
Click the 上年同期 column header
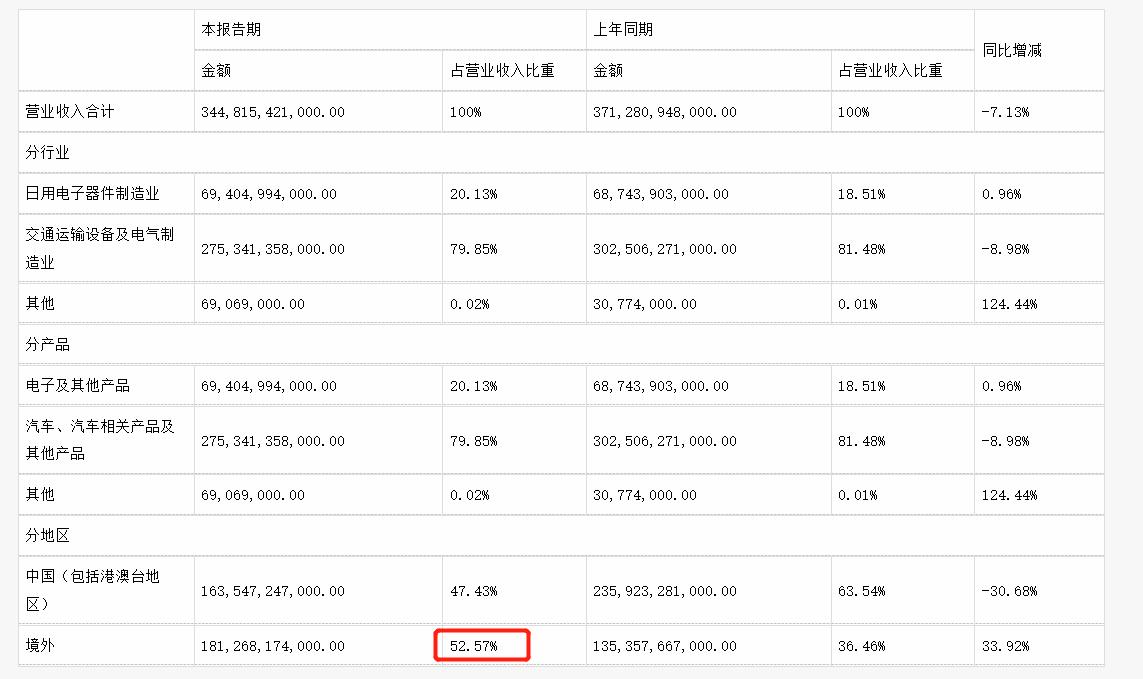(623, 29)
